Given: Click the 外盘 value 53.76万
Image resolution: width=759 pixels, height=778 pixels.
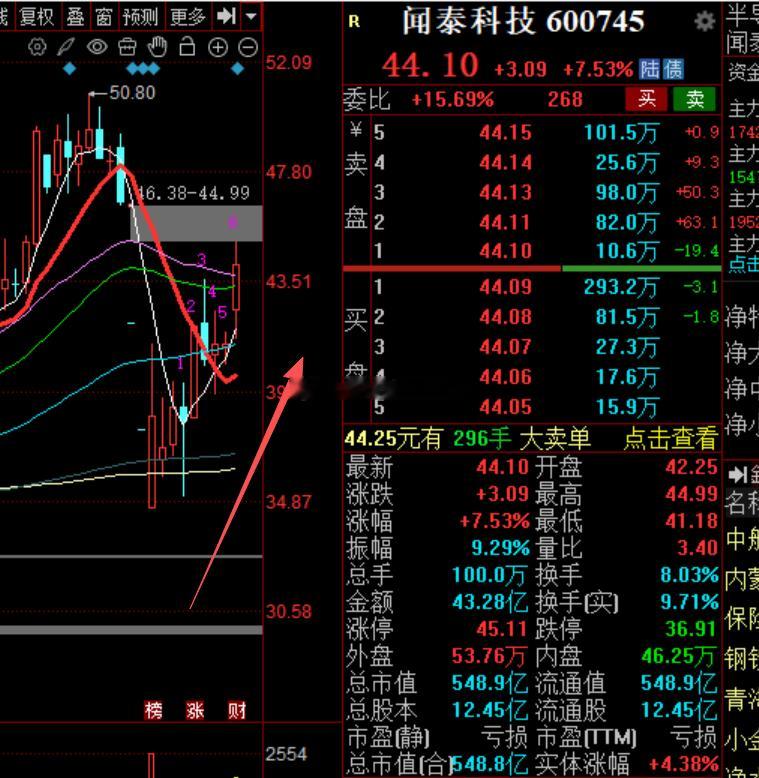Looking at the screenshot, I should pyautogui.click(x=489, y=656).
